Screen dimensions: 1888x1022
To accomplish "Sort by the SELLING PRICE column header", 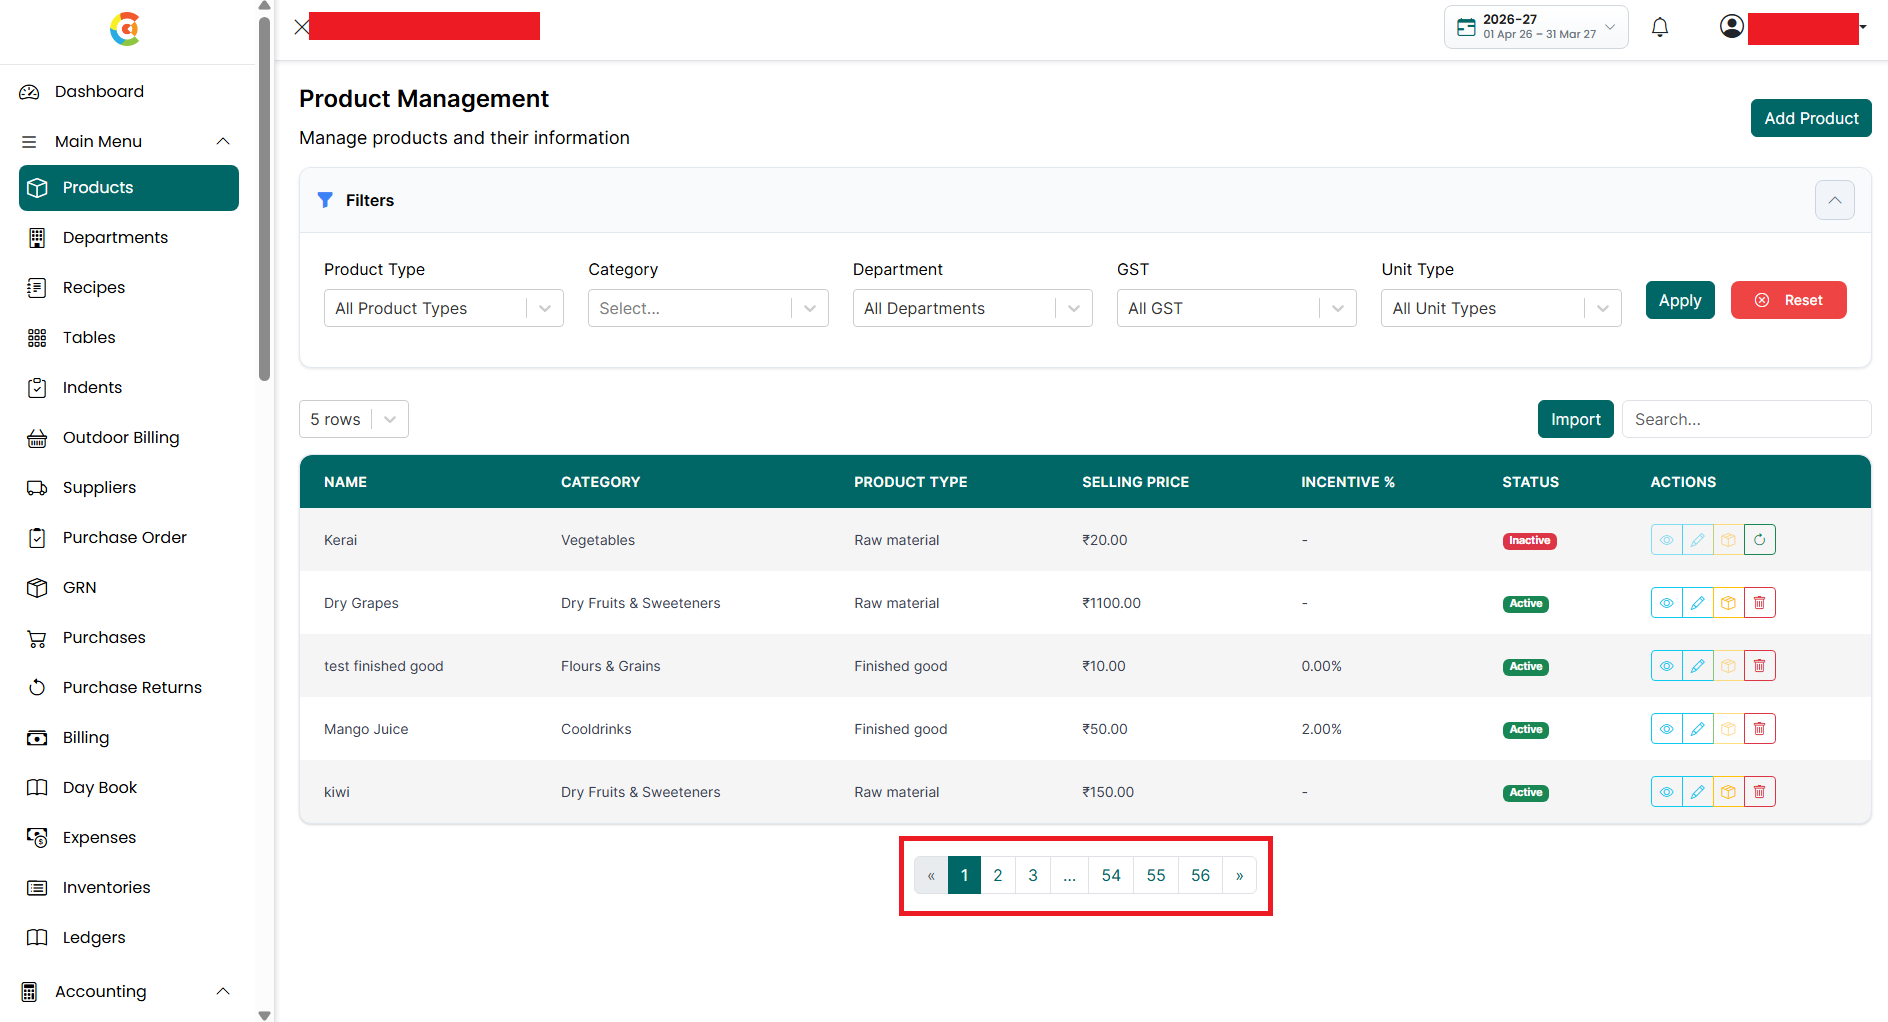I will click(1135, 482).
